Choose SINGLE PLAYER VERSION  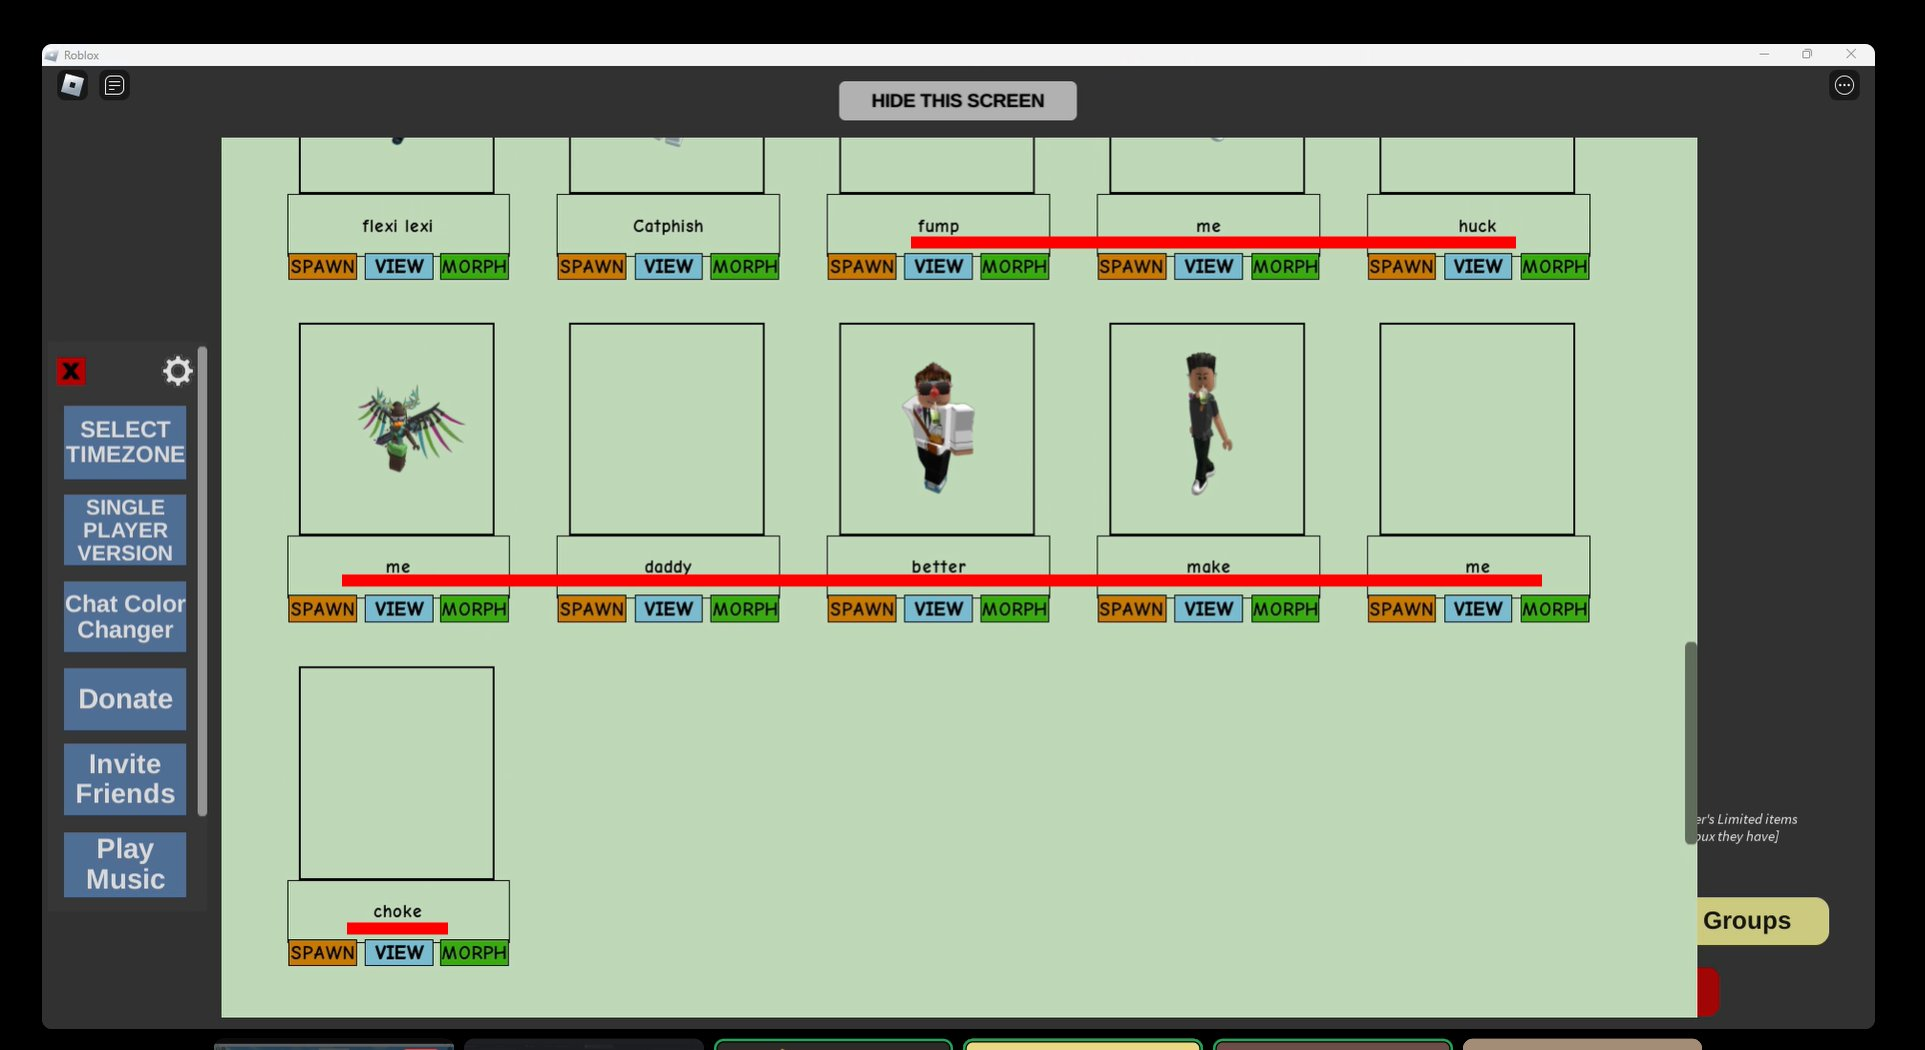tap(125, 530)
